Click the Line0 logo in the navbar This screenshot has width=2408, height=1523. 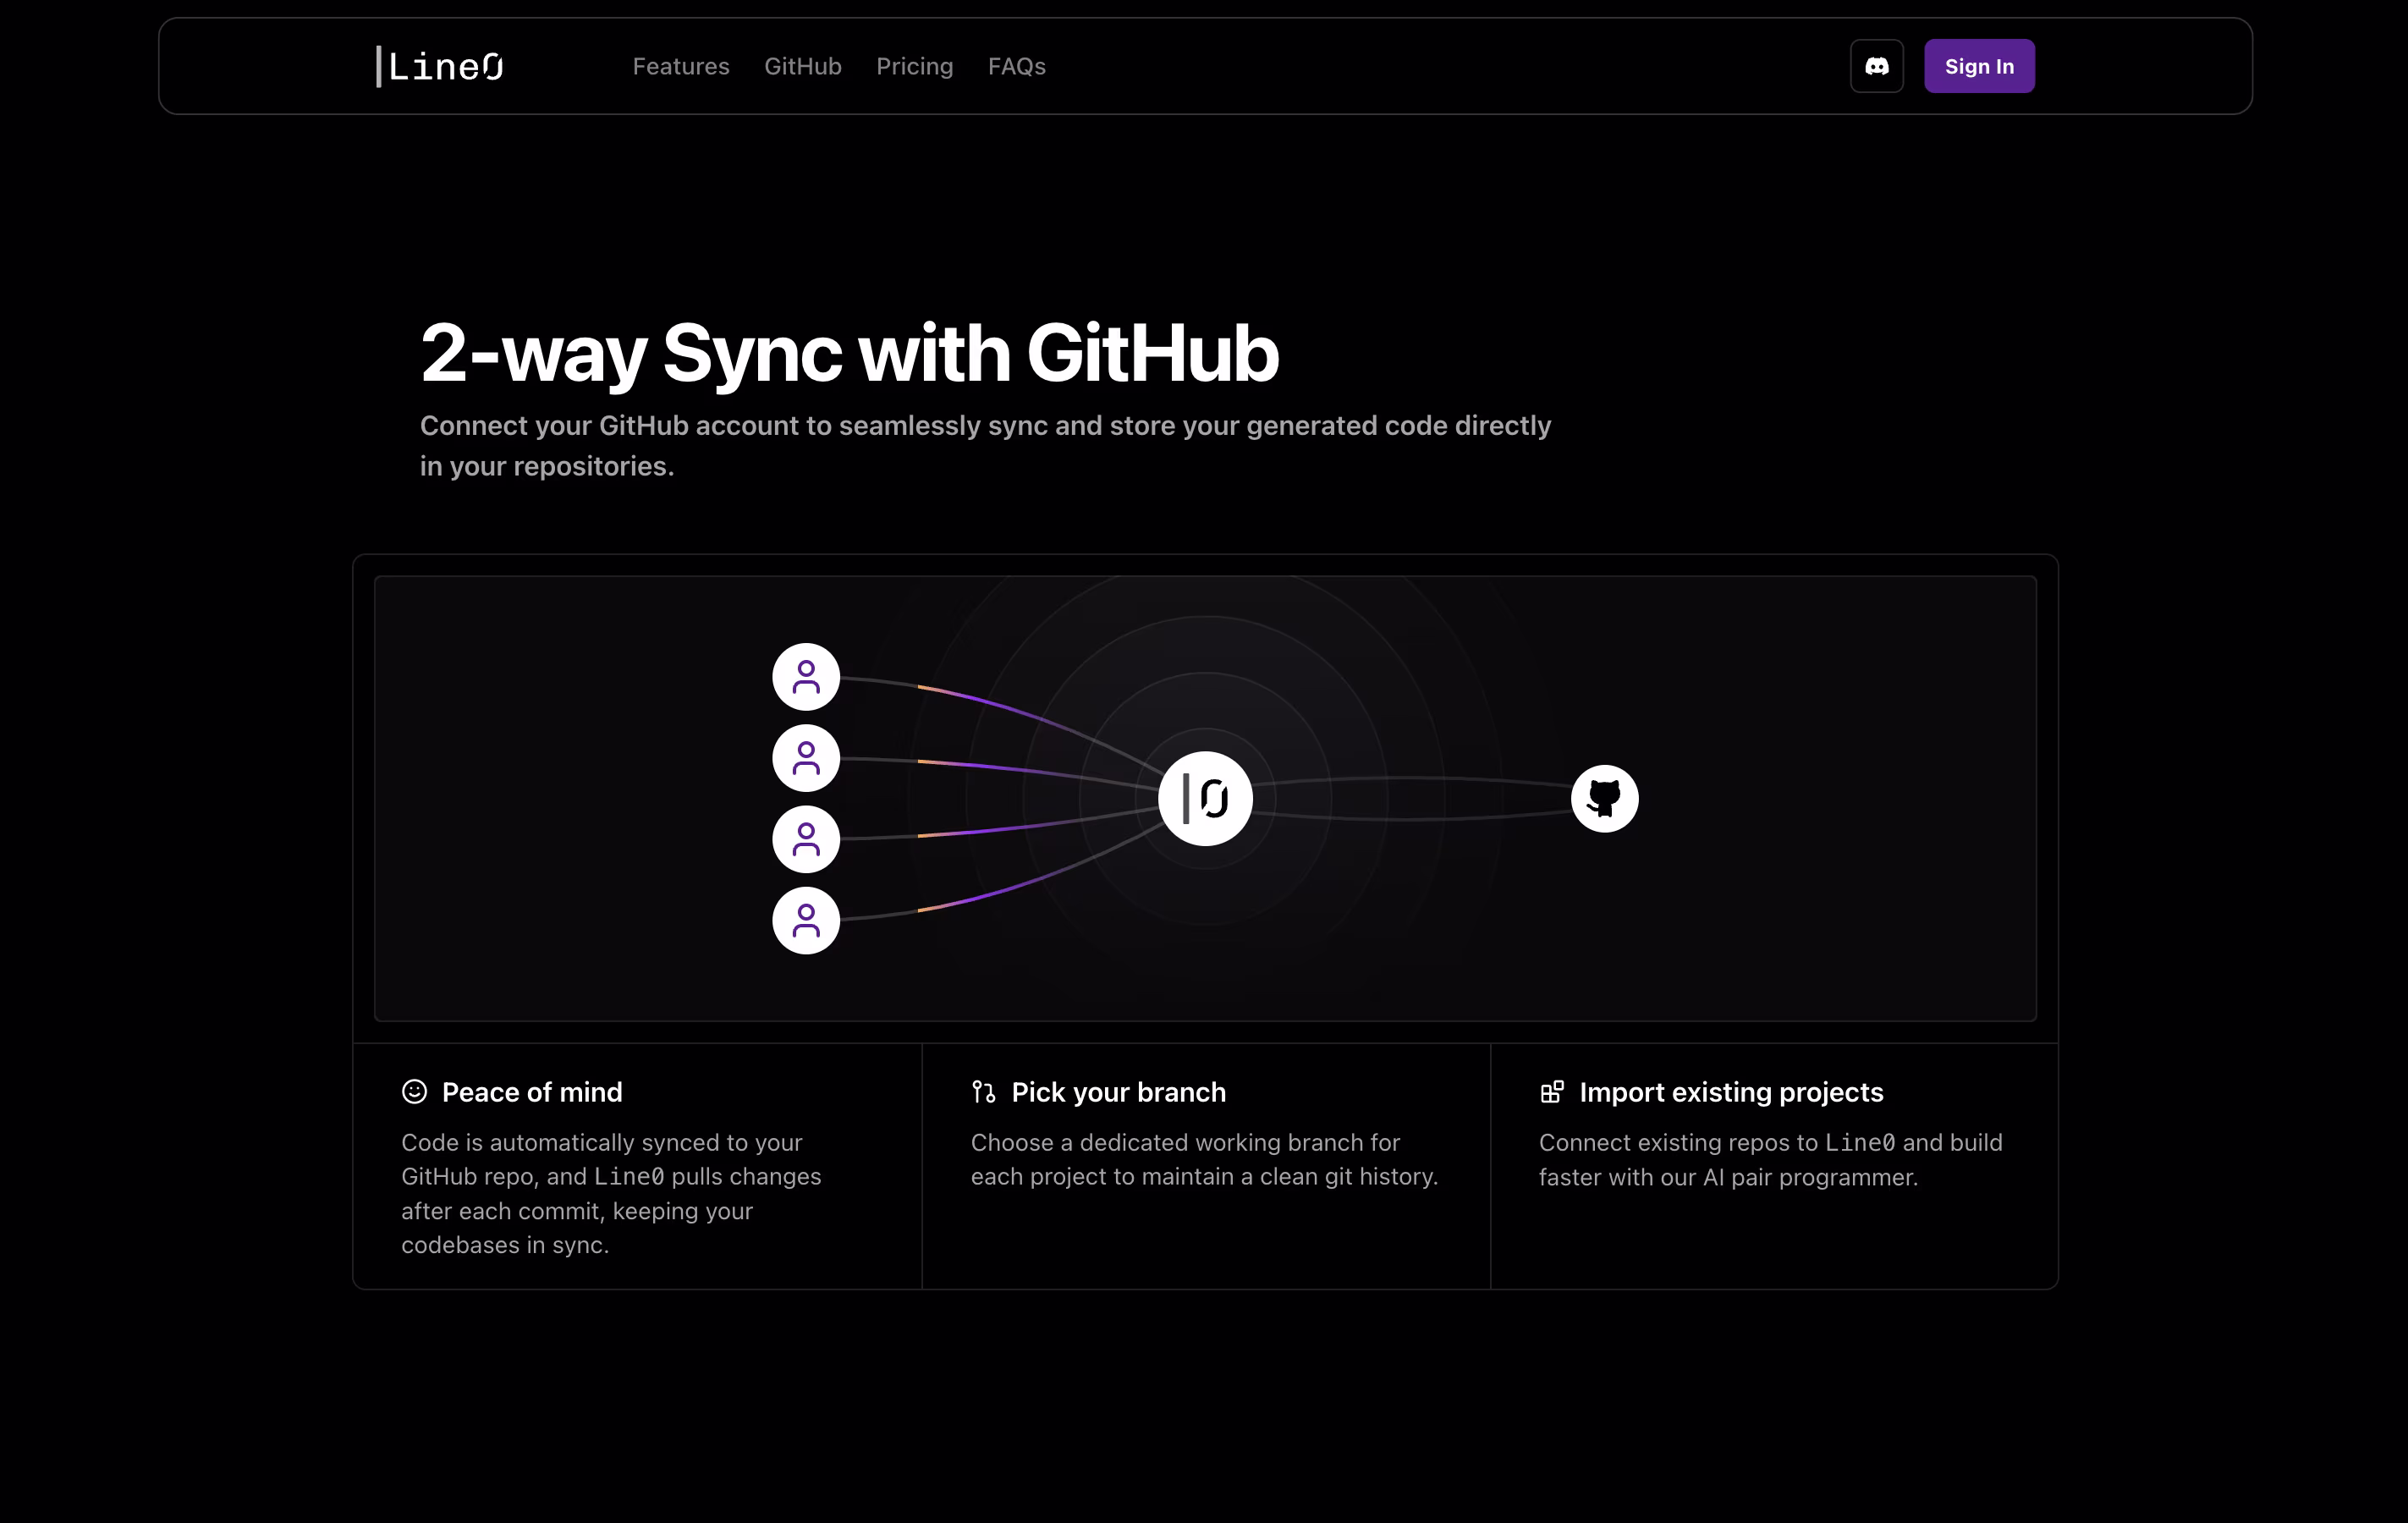[x=440, y=66]
